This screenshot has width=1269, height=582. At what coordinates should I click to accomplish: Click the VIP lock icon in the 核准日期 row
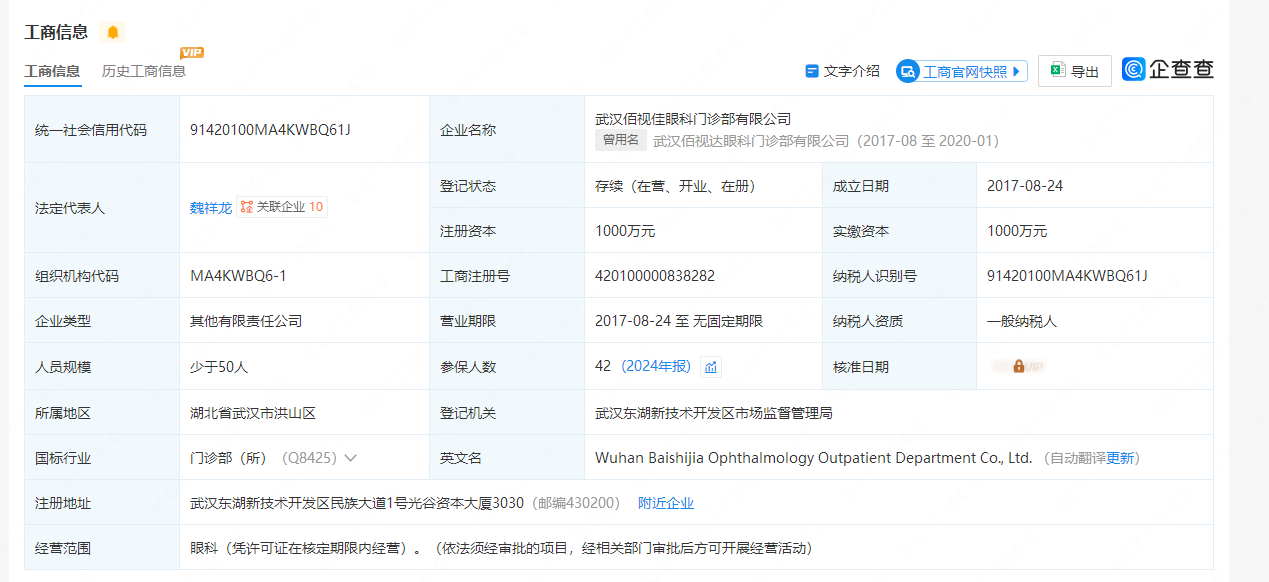tap(1018, 367)
